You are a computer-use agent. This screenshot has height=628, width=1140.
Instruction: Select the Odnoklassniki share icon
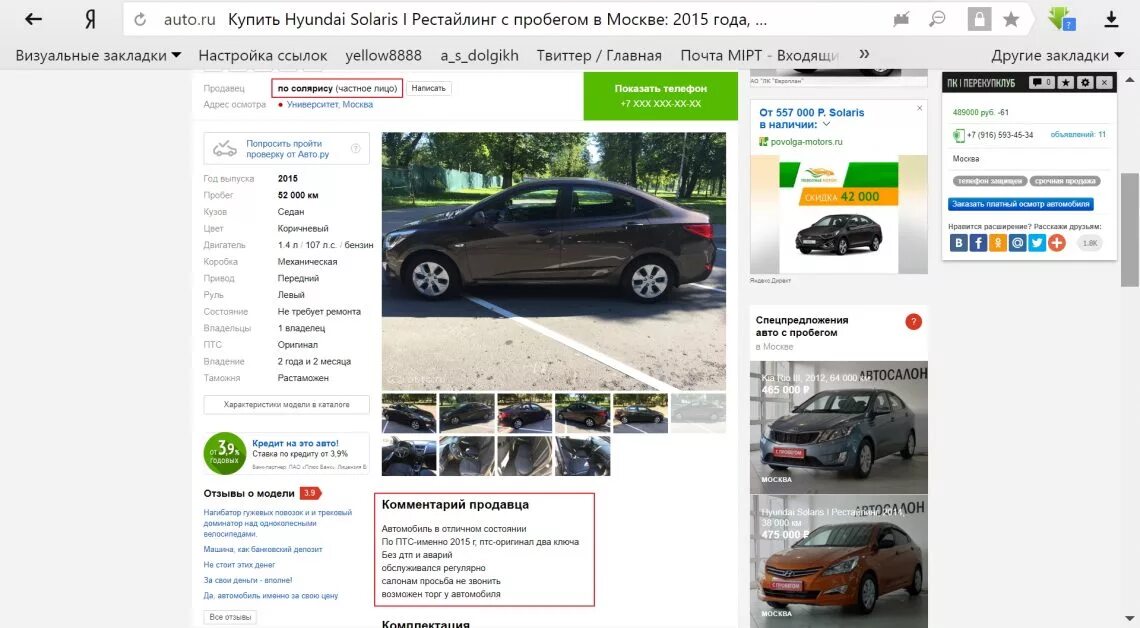click(997, 243)
